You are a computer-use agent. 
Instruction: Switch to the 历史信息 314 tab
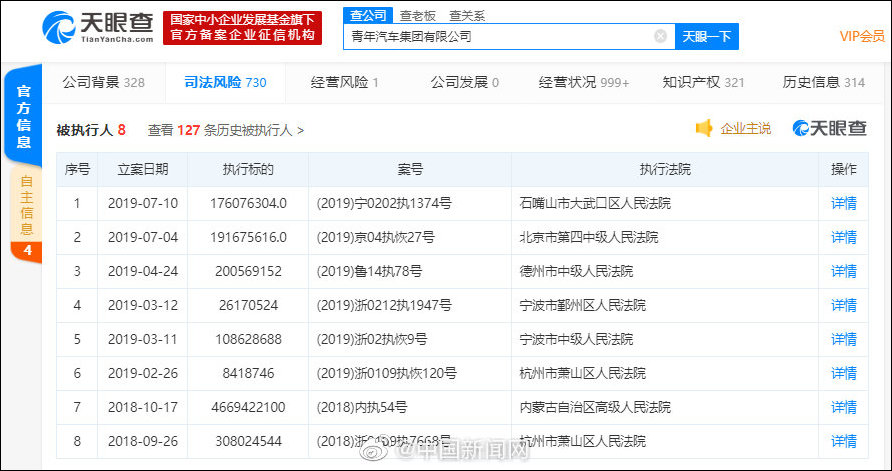[x=824, y=82]
